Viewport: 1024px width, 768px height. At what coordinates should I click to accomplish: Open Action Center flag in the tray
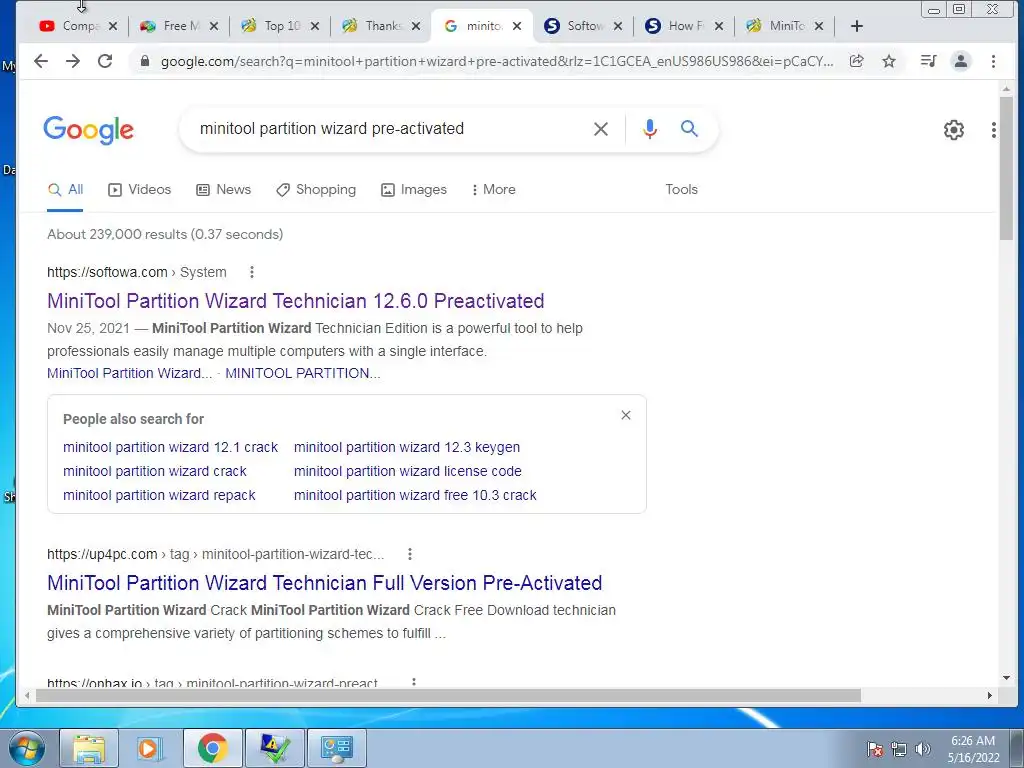(x=874, y=749)
